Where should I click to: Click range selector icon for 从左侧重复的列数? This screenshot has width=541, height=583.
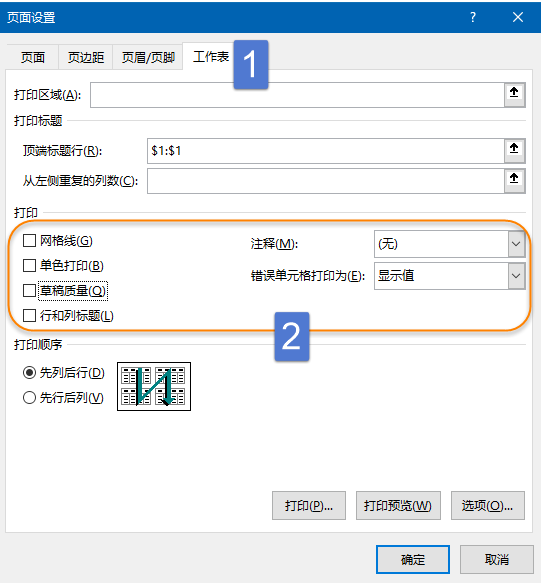point(515,181)
